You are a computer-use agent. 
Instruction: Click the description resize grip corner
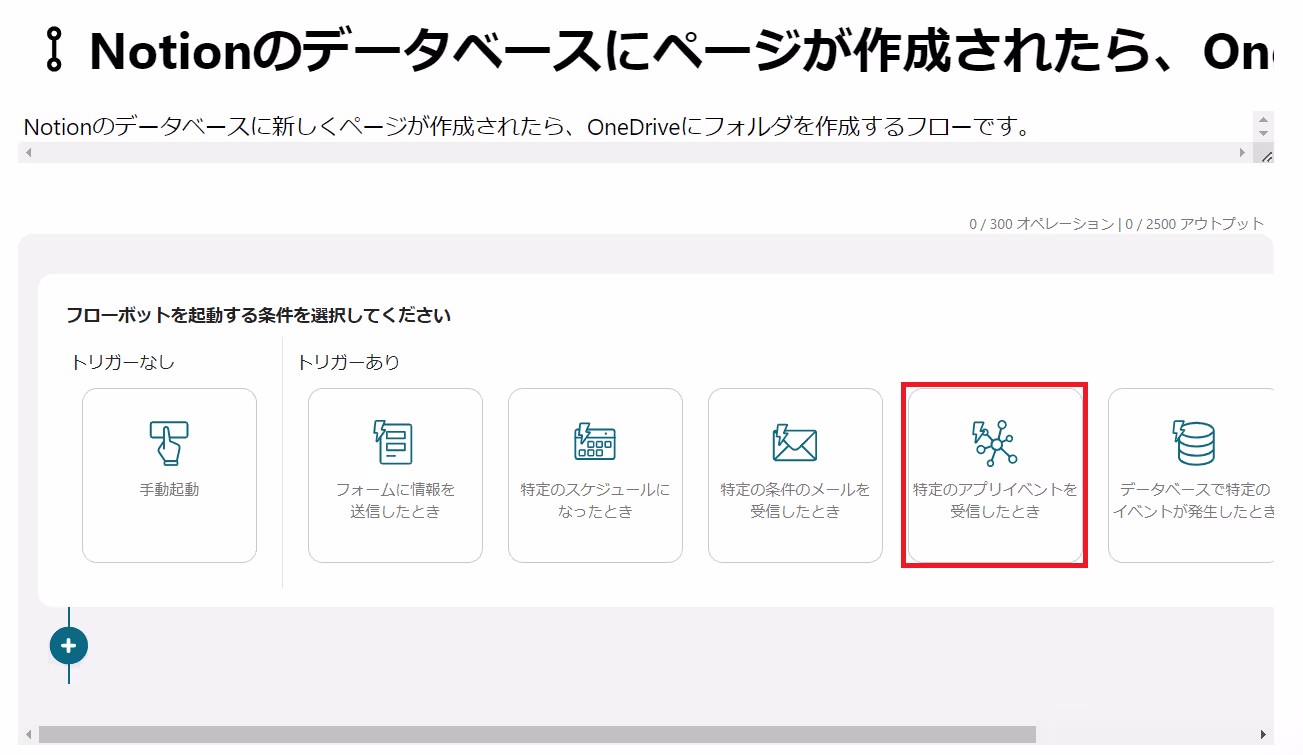click(1265, 155)
